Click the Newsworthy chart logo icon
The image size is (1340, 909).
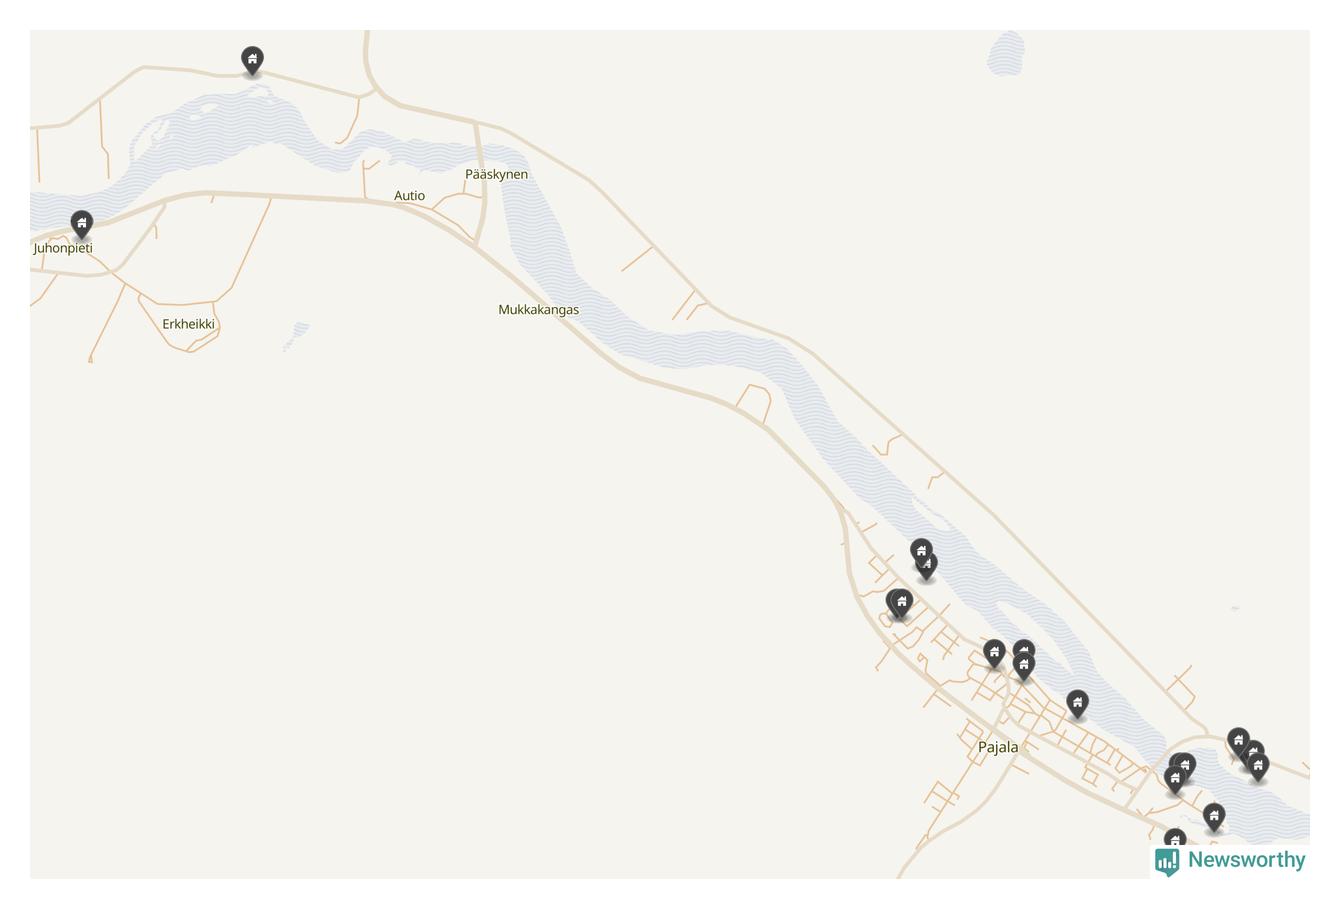(1167, 861)
